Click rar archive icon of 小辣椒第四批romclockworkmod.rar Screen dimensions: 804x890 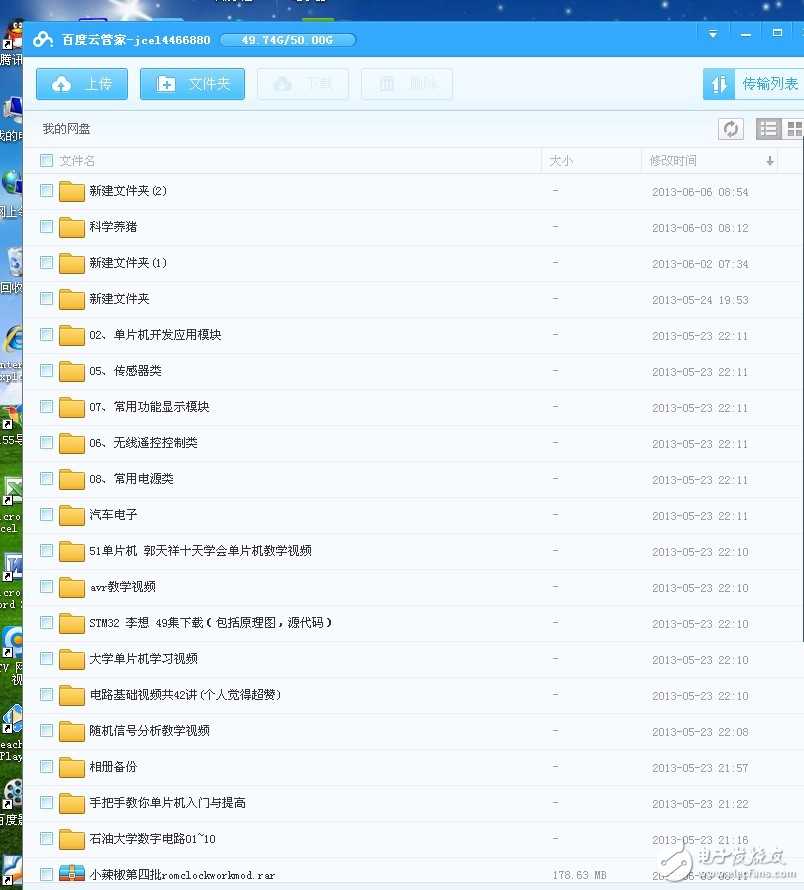(72, 873)
